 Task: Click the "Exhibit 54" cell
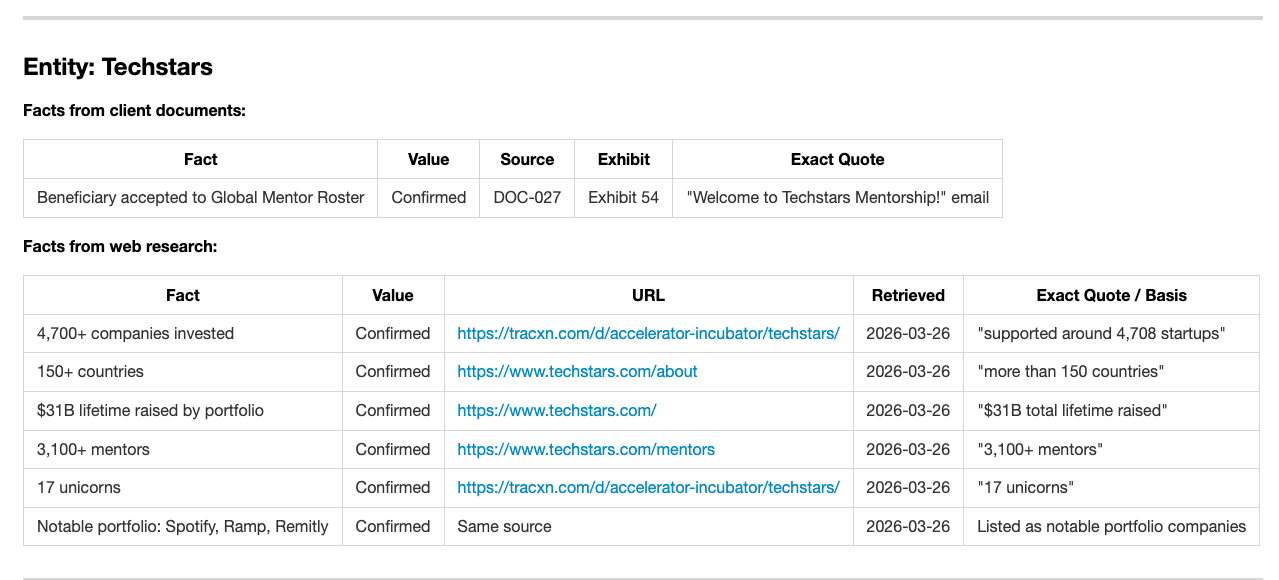click(x=623, y=197)
